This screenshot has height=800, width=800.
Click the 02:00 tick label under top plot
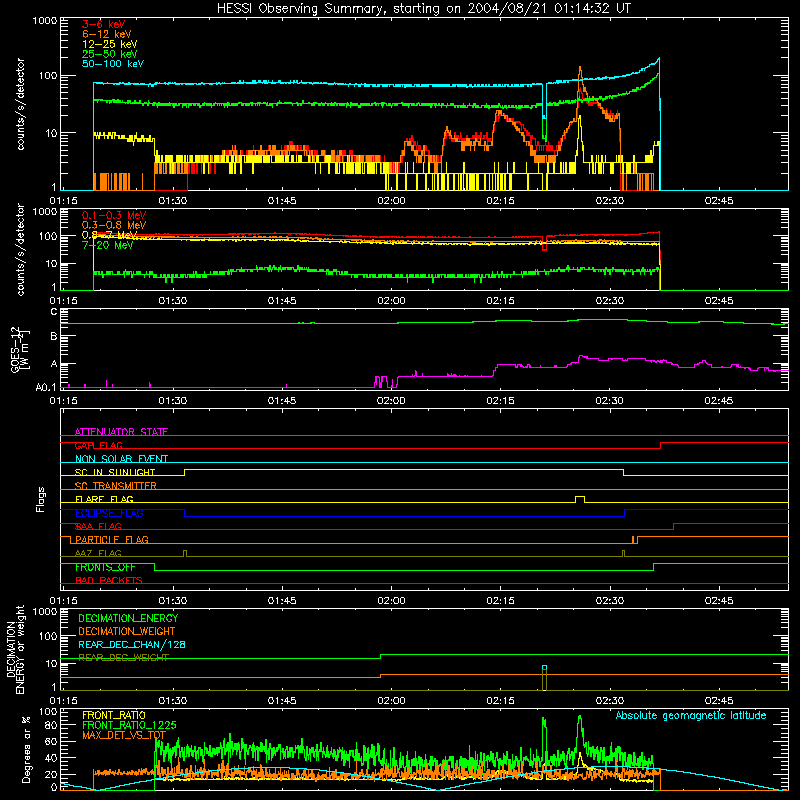tap(391, 201)
